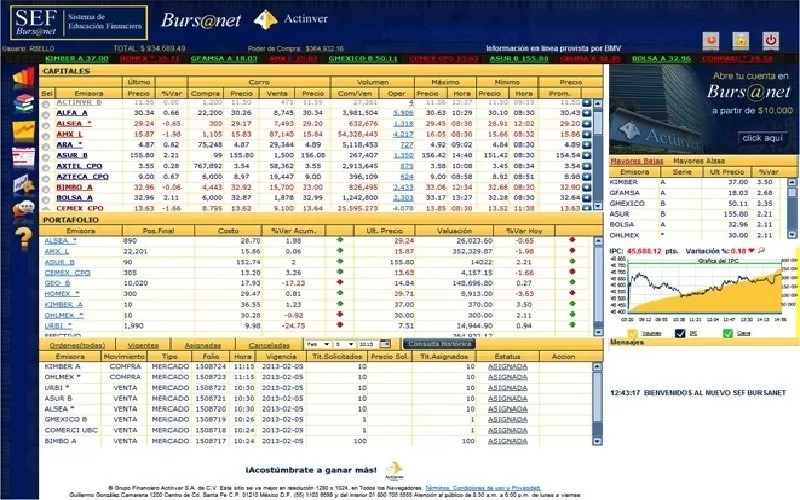Click Capitales table scroll-down arrow
This screenshot has height=500, width=800.
598,206
